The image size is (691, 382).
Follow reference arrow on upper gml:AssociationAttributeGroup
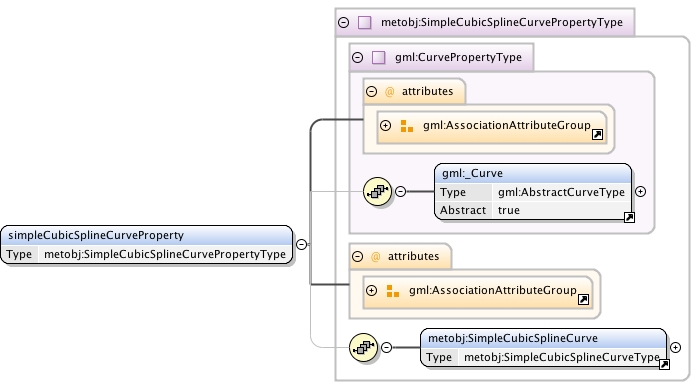(597, 134)
